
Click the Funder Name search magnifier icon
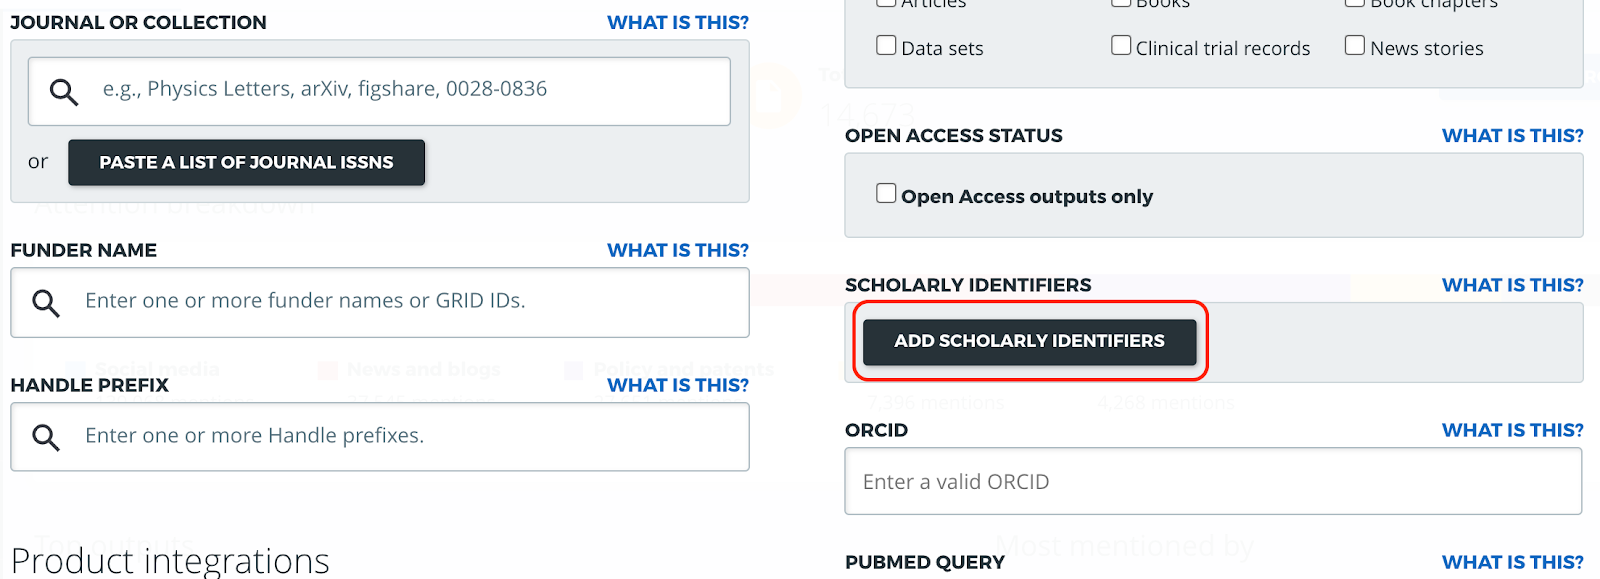[x=46, y=302]
